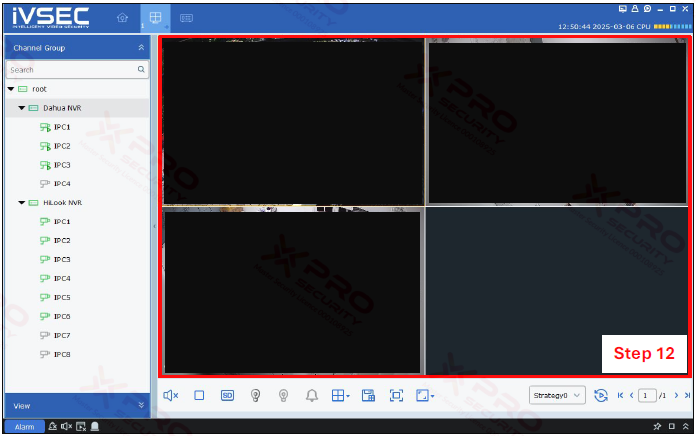This screenshot has height=436, width=696.
Task: Select the bottom-left video window
Action: [x=293, y=291]
